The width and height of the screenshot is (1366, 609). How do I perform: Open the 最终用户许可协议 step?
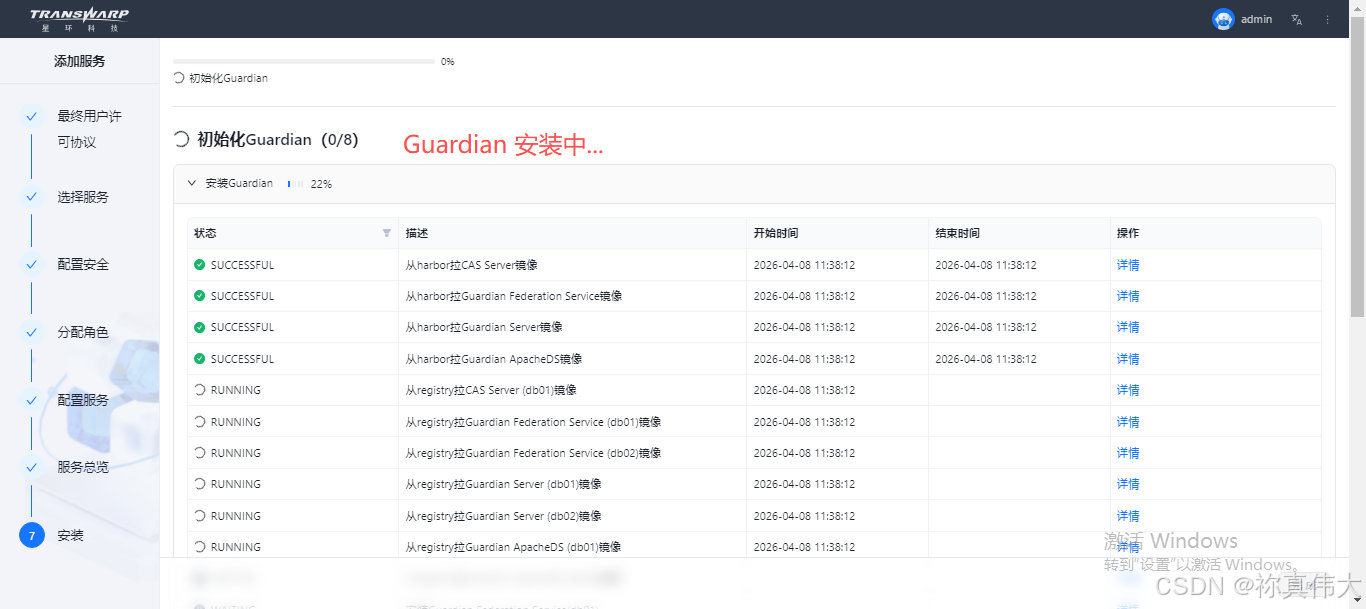[90, 129]
